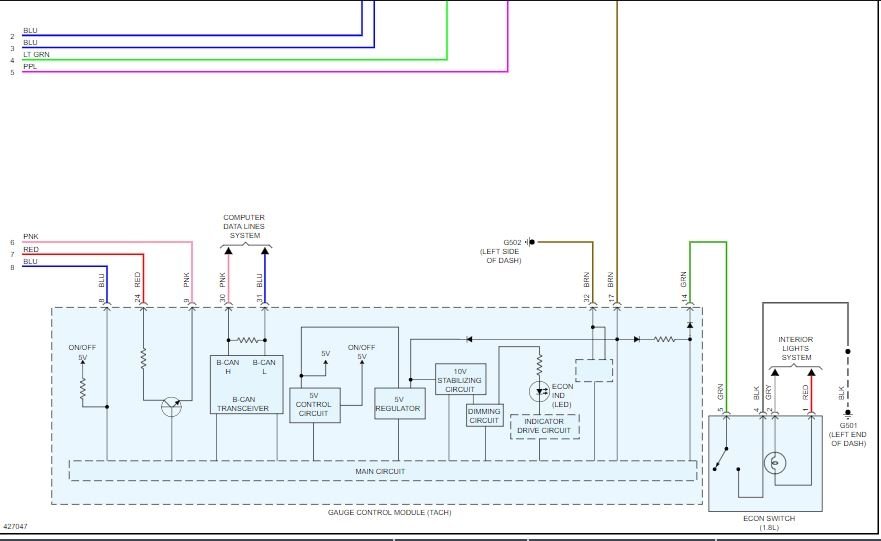Click the GRY wire arrow to Interior Lights System
The image size is (881, 541).
775,372
